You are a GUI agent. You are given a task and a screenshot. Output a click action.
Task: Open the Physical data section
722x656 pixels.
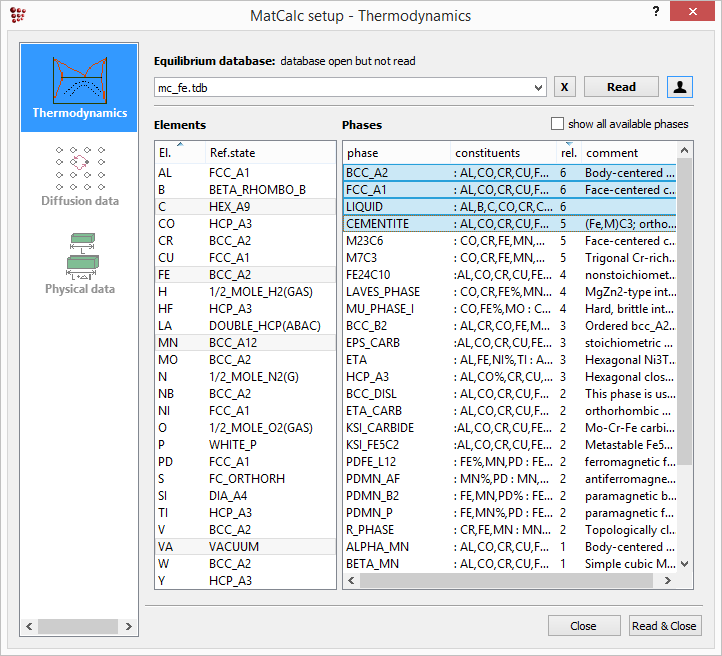[x=79, y=264]
